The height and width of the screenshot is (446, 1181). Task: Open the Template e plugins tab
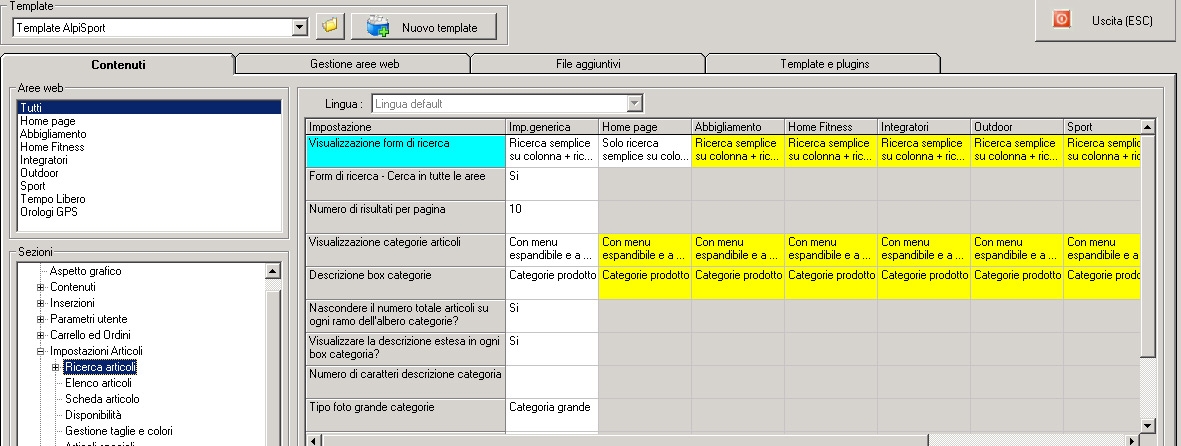(825, 64)
